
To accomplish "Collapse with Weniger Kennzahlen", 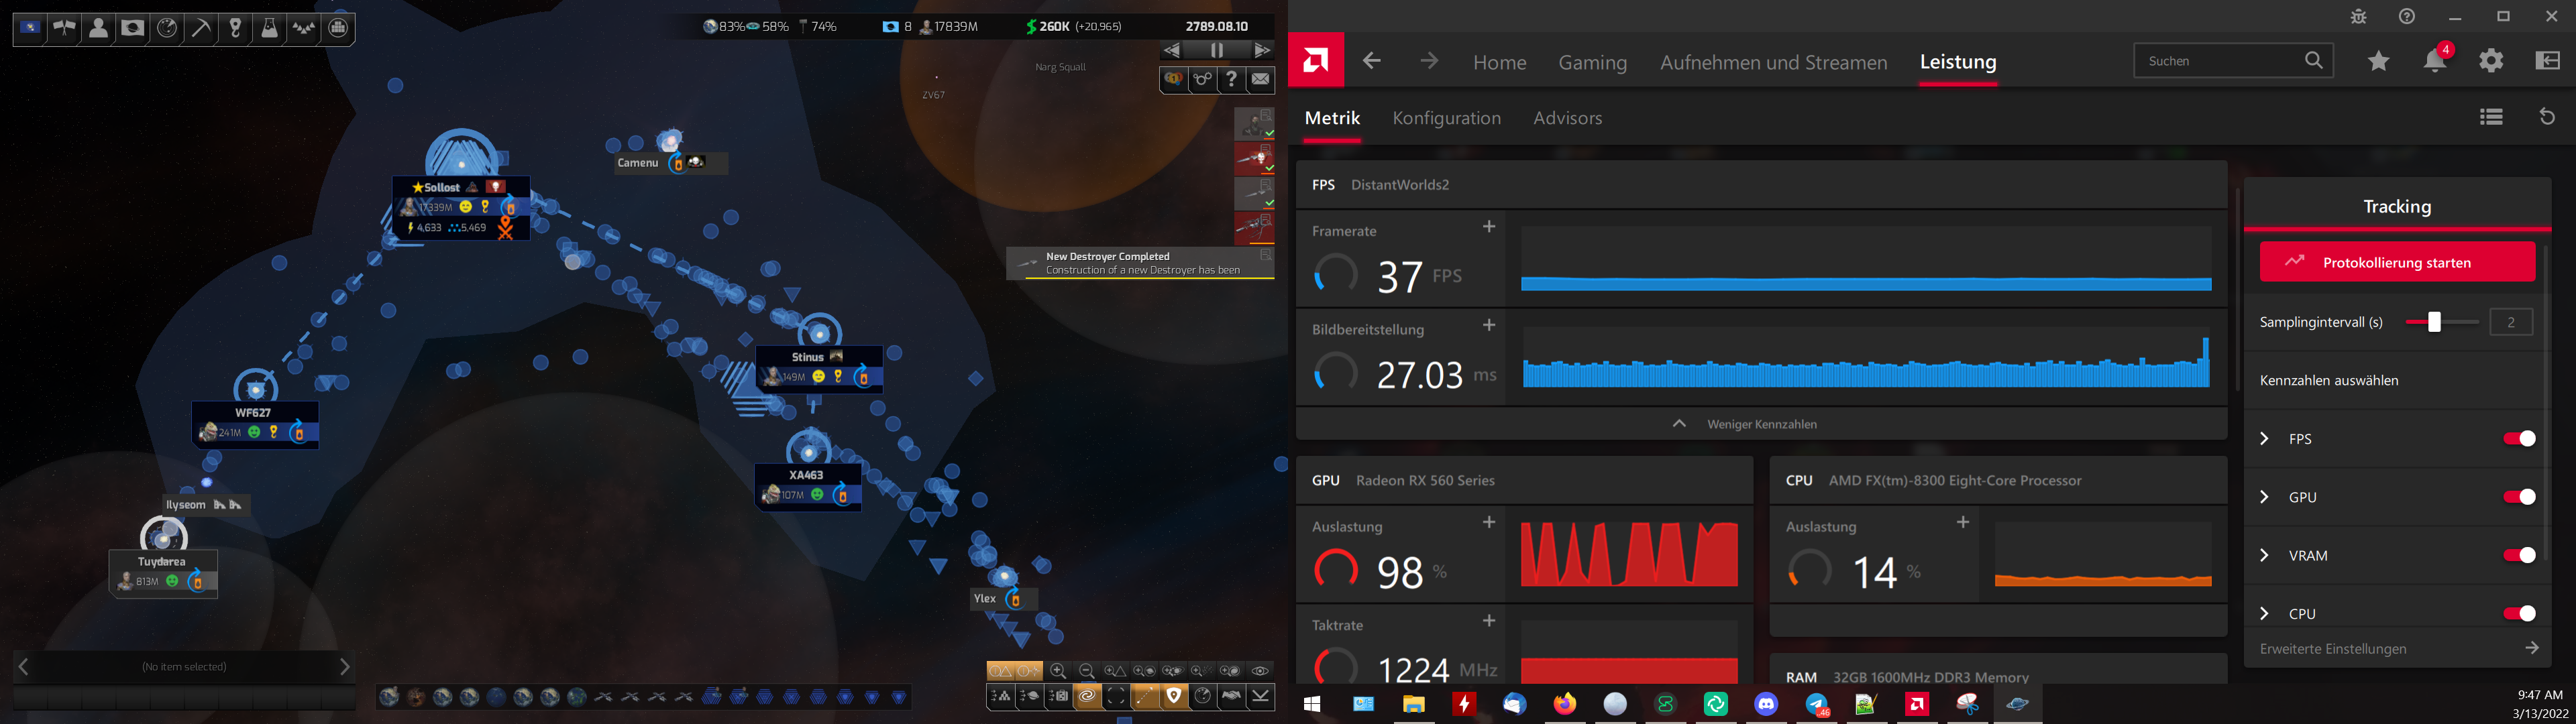I will pos(1761,424).
